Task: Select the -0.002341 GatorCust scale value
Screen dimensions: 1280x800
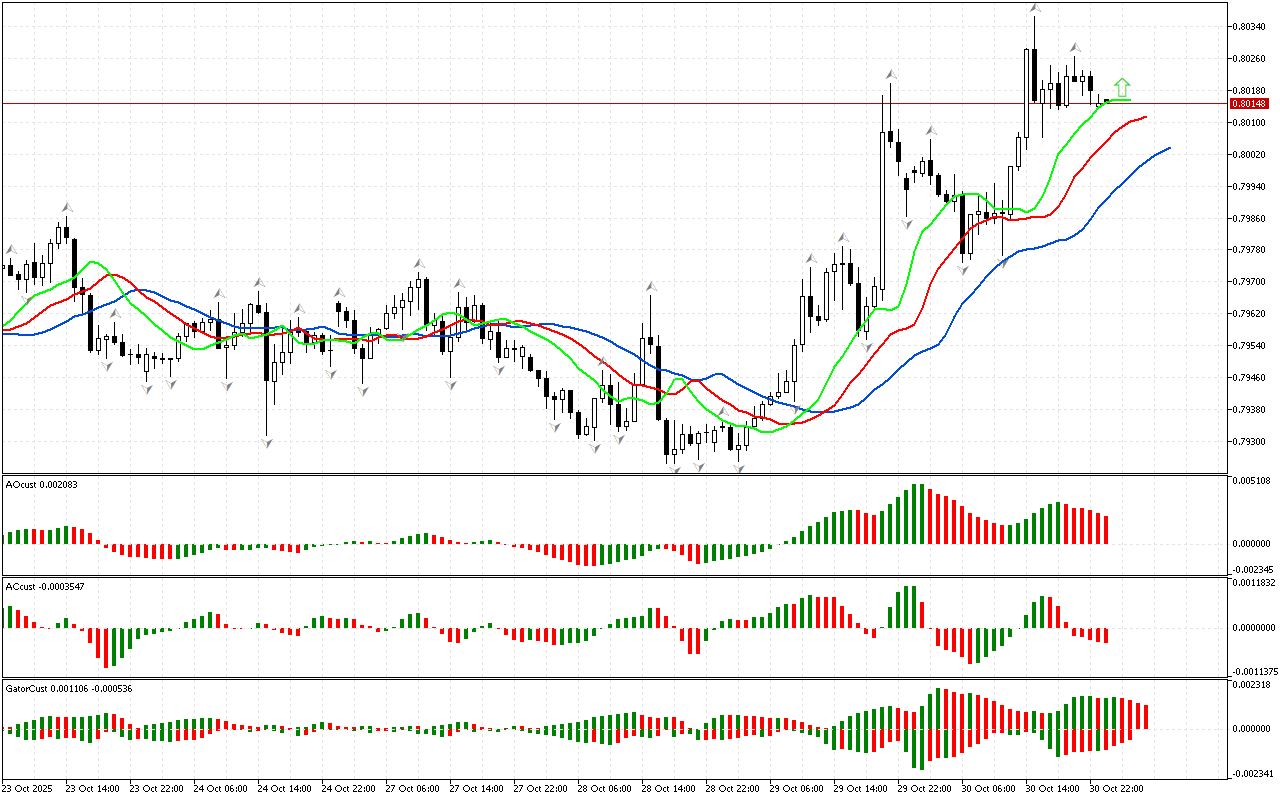Action: [1250, 773]
